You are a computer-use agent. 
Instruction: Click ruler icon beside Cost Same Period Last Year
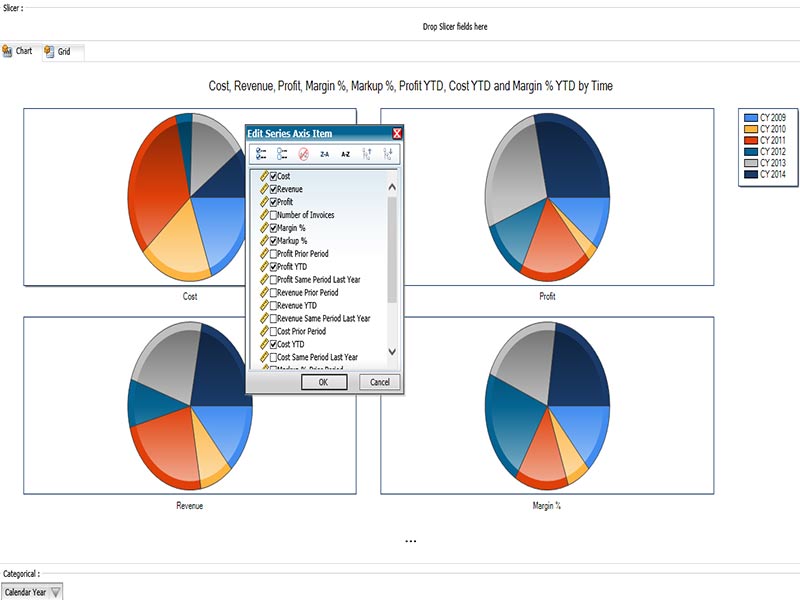click(x=264, y=357)
